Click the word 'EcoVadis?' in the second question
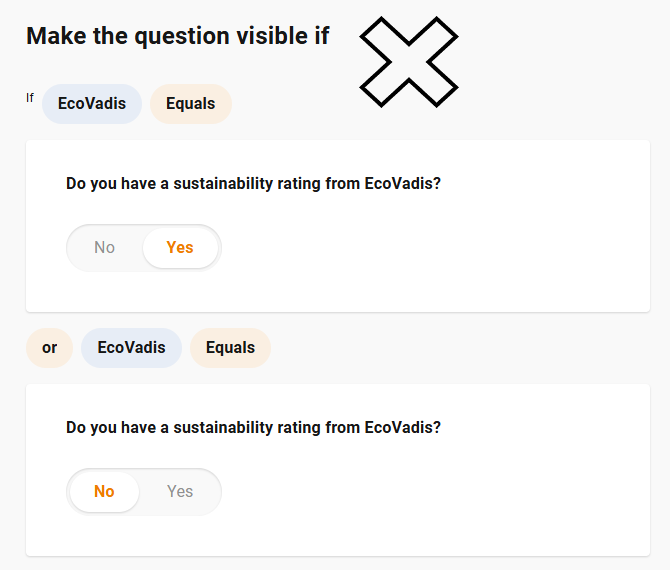This screenshot has width=670, height=570. (x=403, y=428)
